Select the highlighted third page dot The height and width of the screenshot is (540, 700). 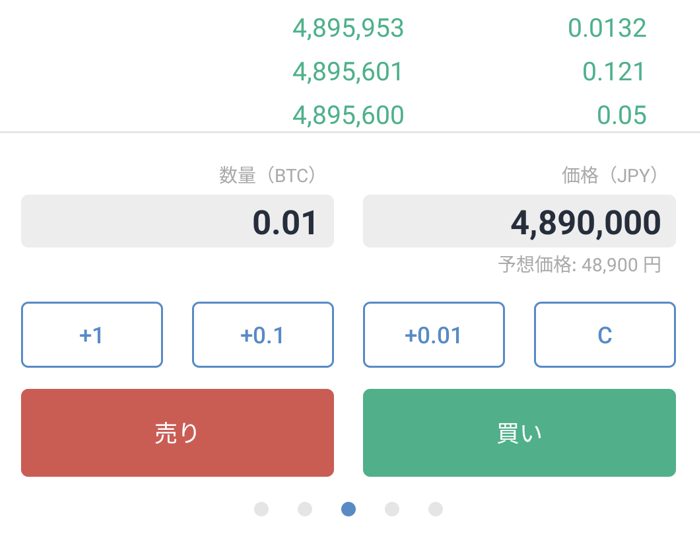click(x=348, y=509)
